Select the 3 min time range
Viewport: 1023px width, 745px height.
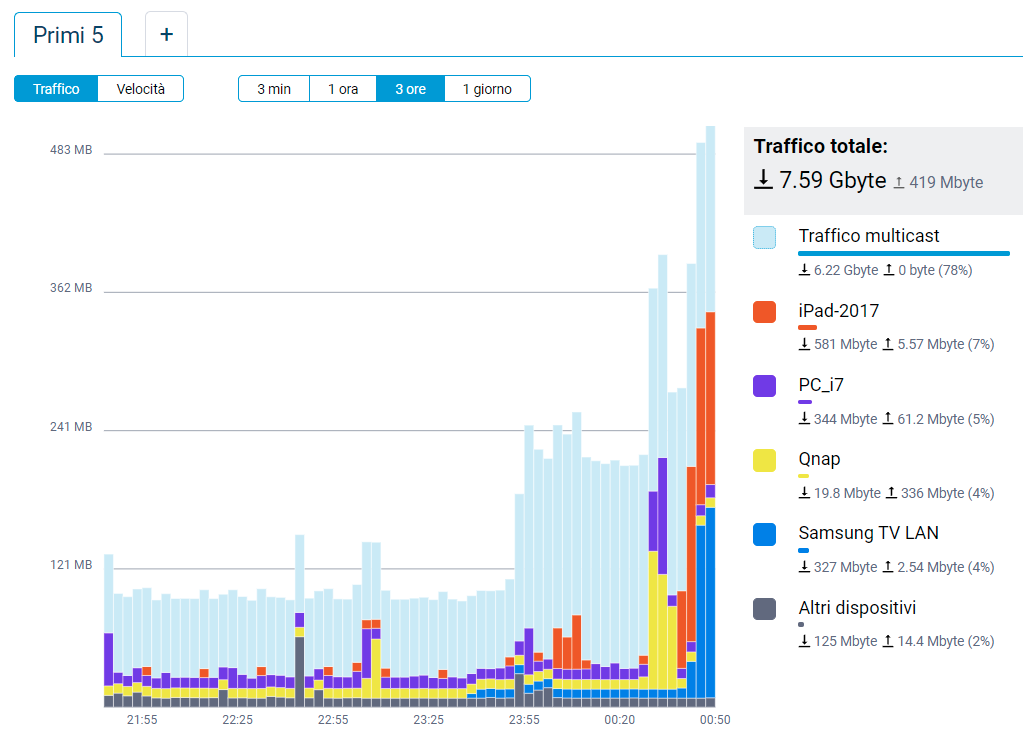(x=274, y=89)
